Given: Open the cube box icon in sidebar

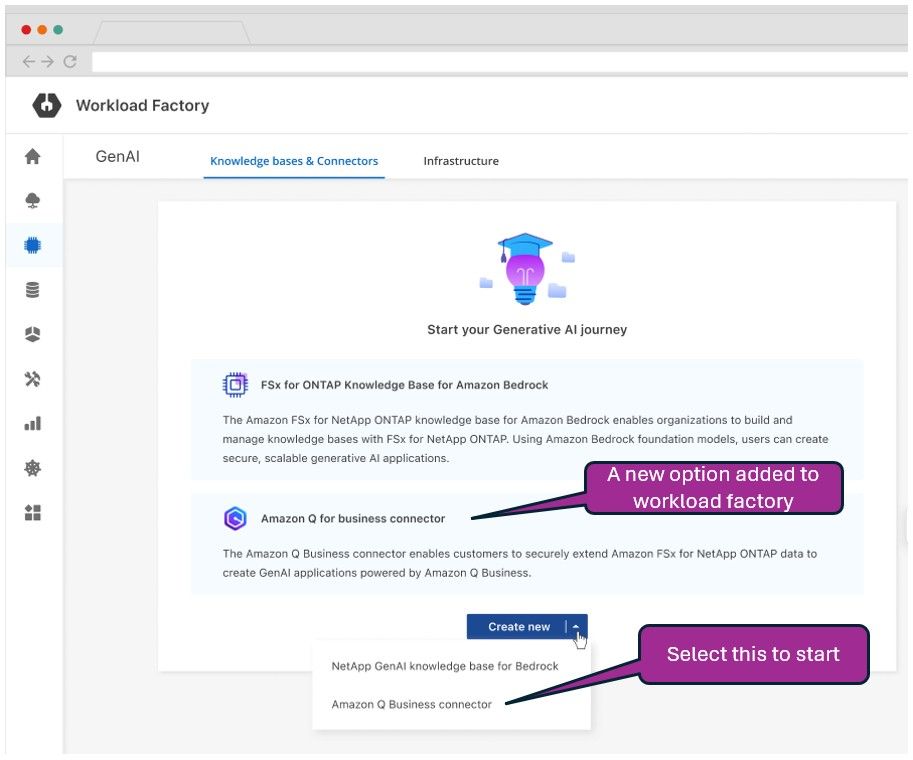Looking at the screenshot, I should pyautogui.click(x=33, y=334).
